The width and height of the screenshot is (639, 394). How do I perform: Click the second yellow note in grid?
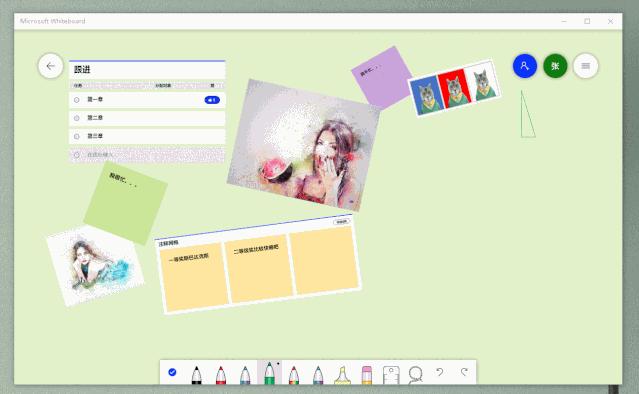[259, 269]
